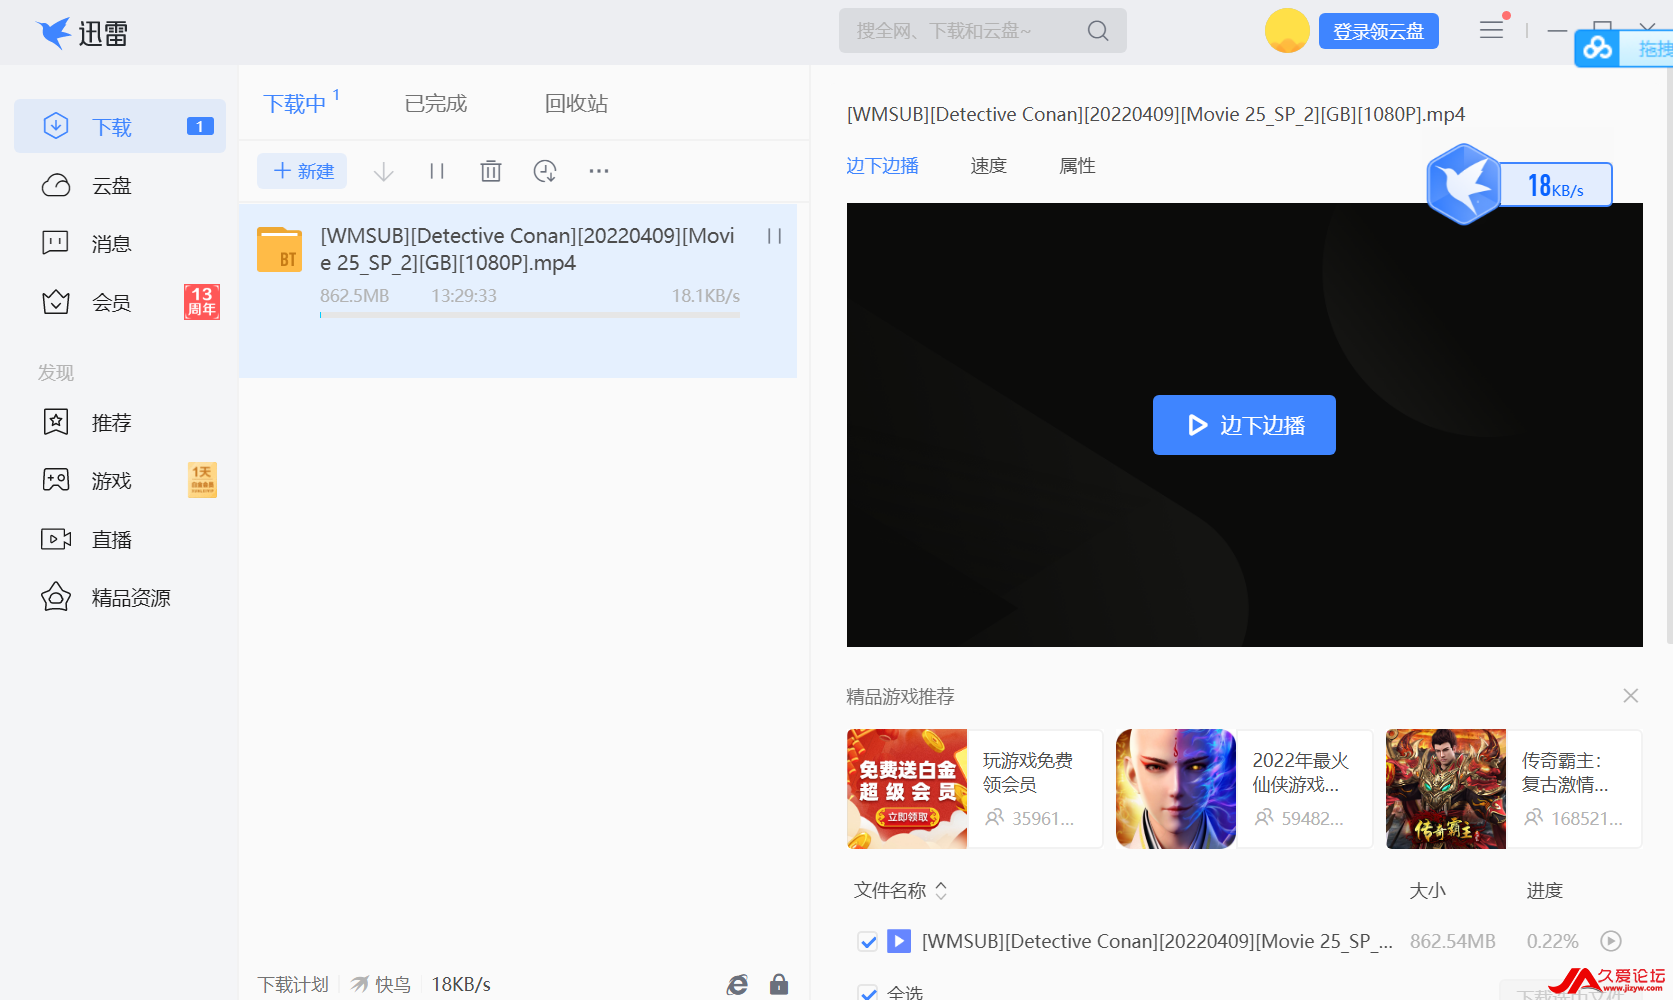The width and height of the screenshot is (1673, 1000).
Task: Pause the Detective Conan download task
Action: (x=774, y=236)
